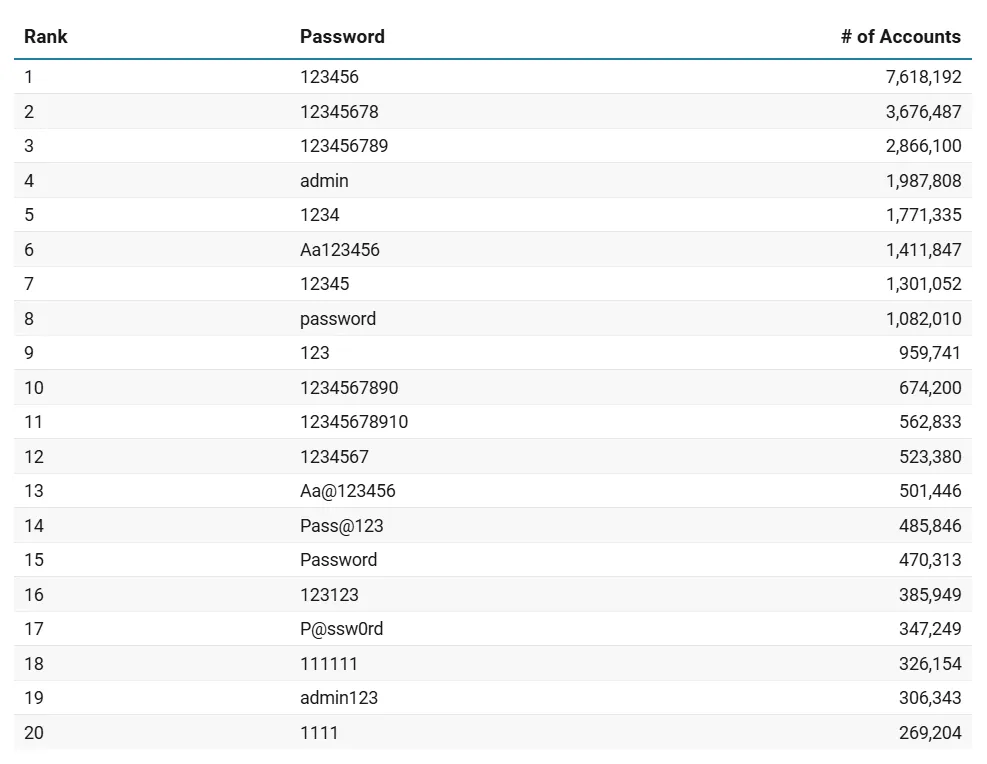The width and height of the screenshot is (987, 764).
Task: Click the P@ssw0rd password cell
Action: [x=342, y=629]
